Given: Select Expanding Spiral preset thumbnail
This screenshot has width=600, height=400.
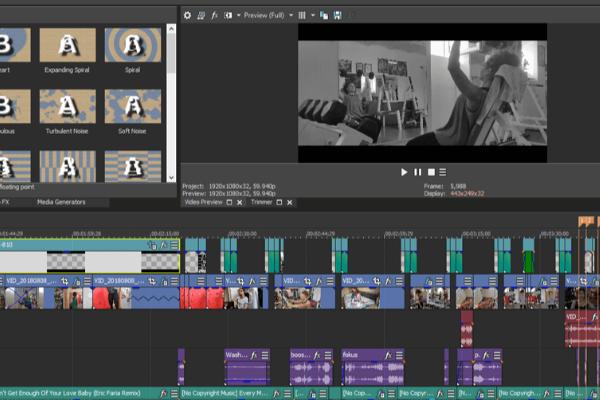Looking at the screenshot, I should click(68, 45).
